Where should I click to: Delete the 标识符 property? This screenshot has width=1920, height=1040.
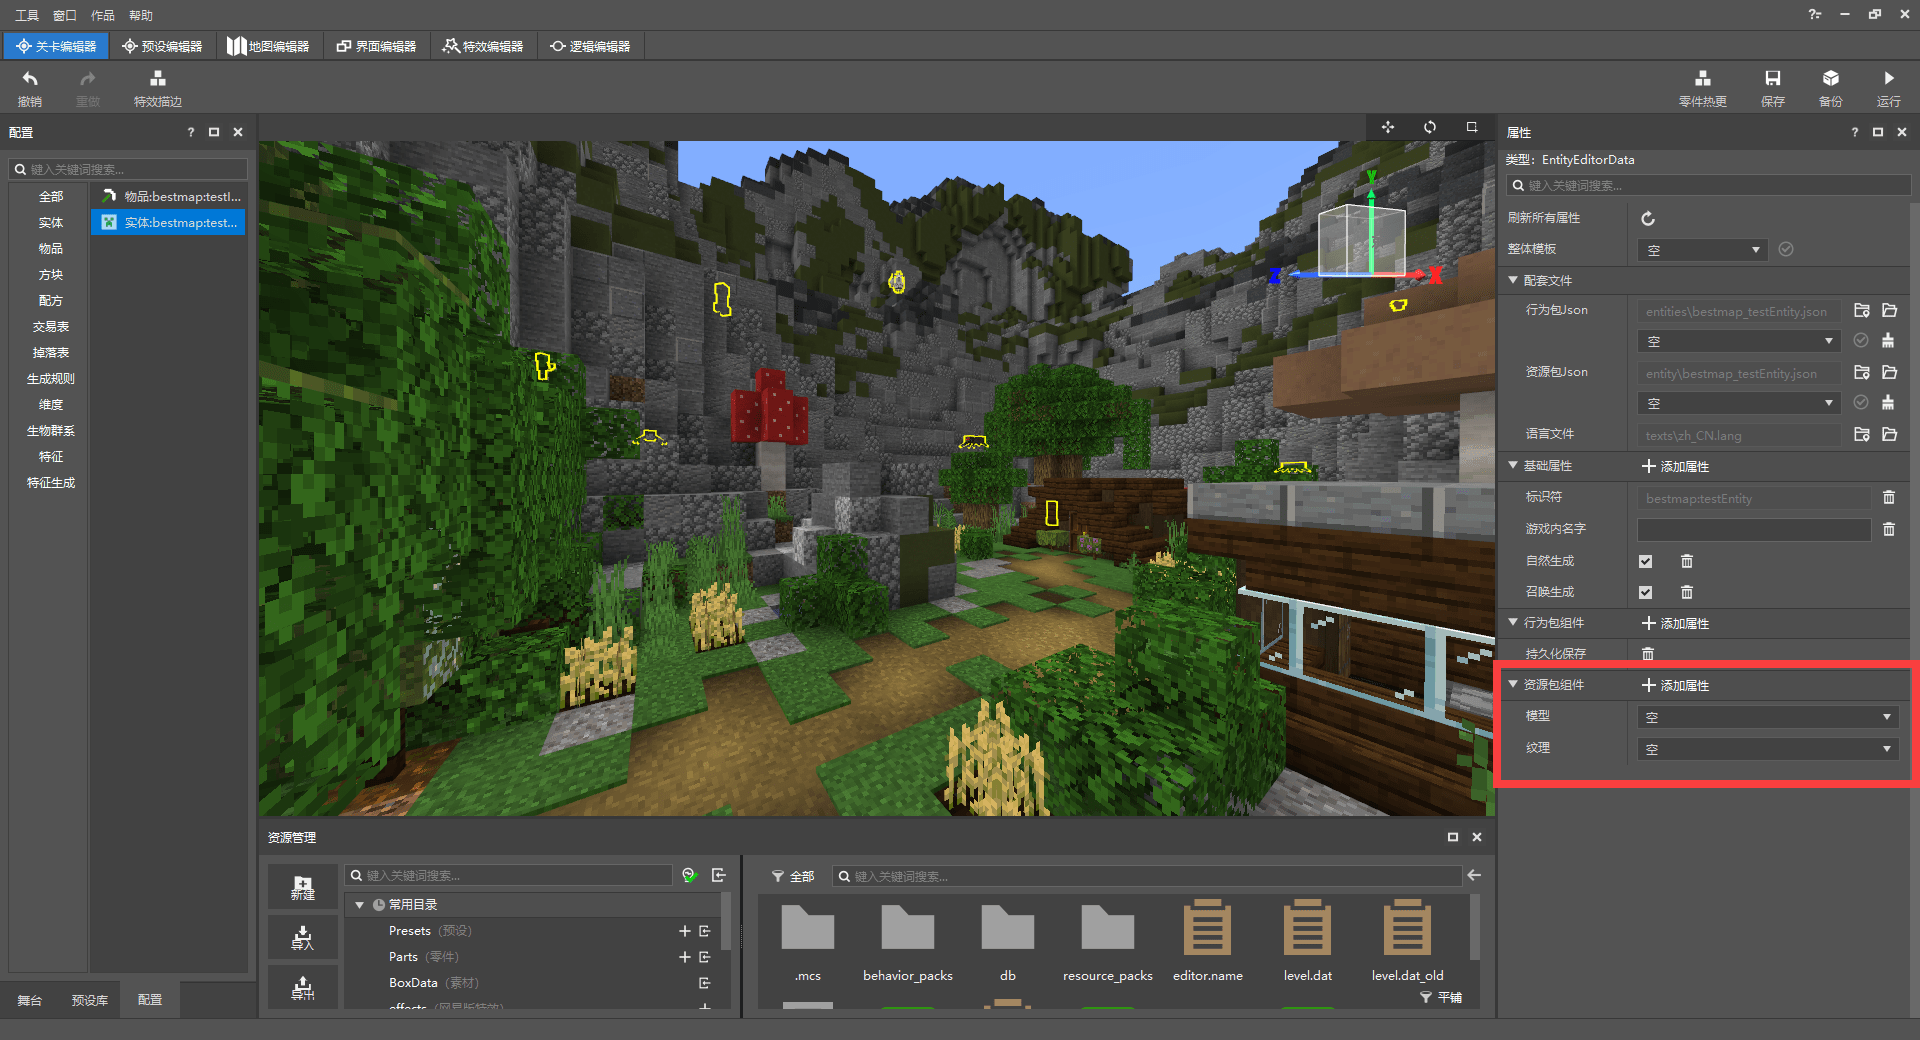[x=1889, y=497]
